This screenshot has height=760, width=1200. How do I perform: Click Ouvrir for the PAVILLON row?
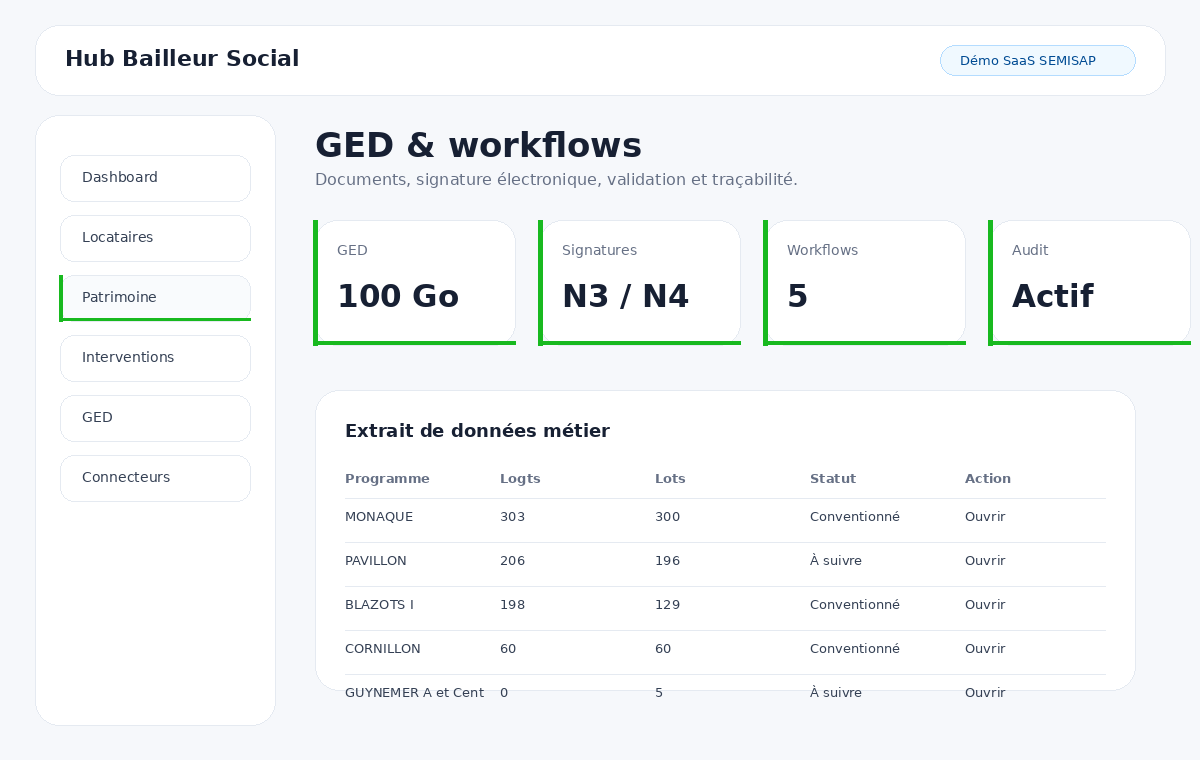(985, 561)
